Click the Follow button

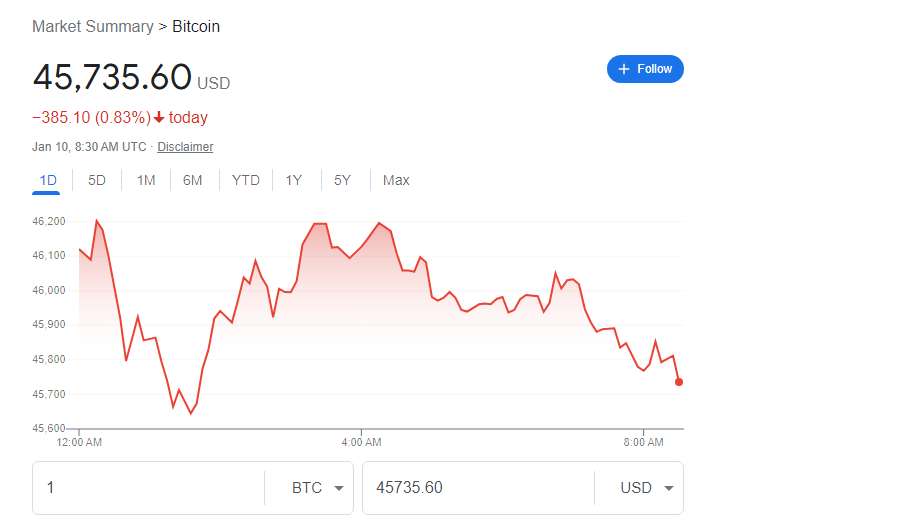click(645, 69)
